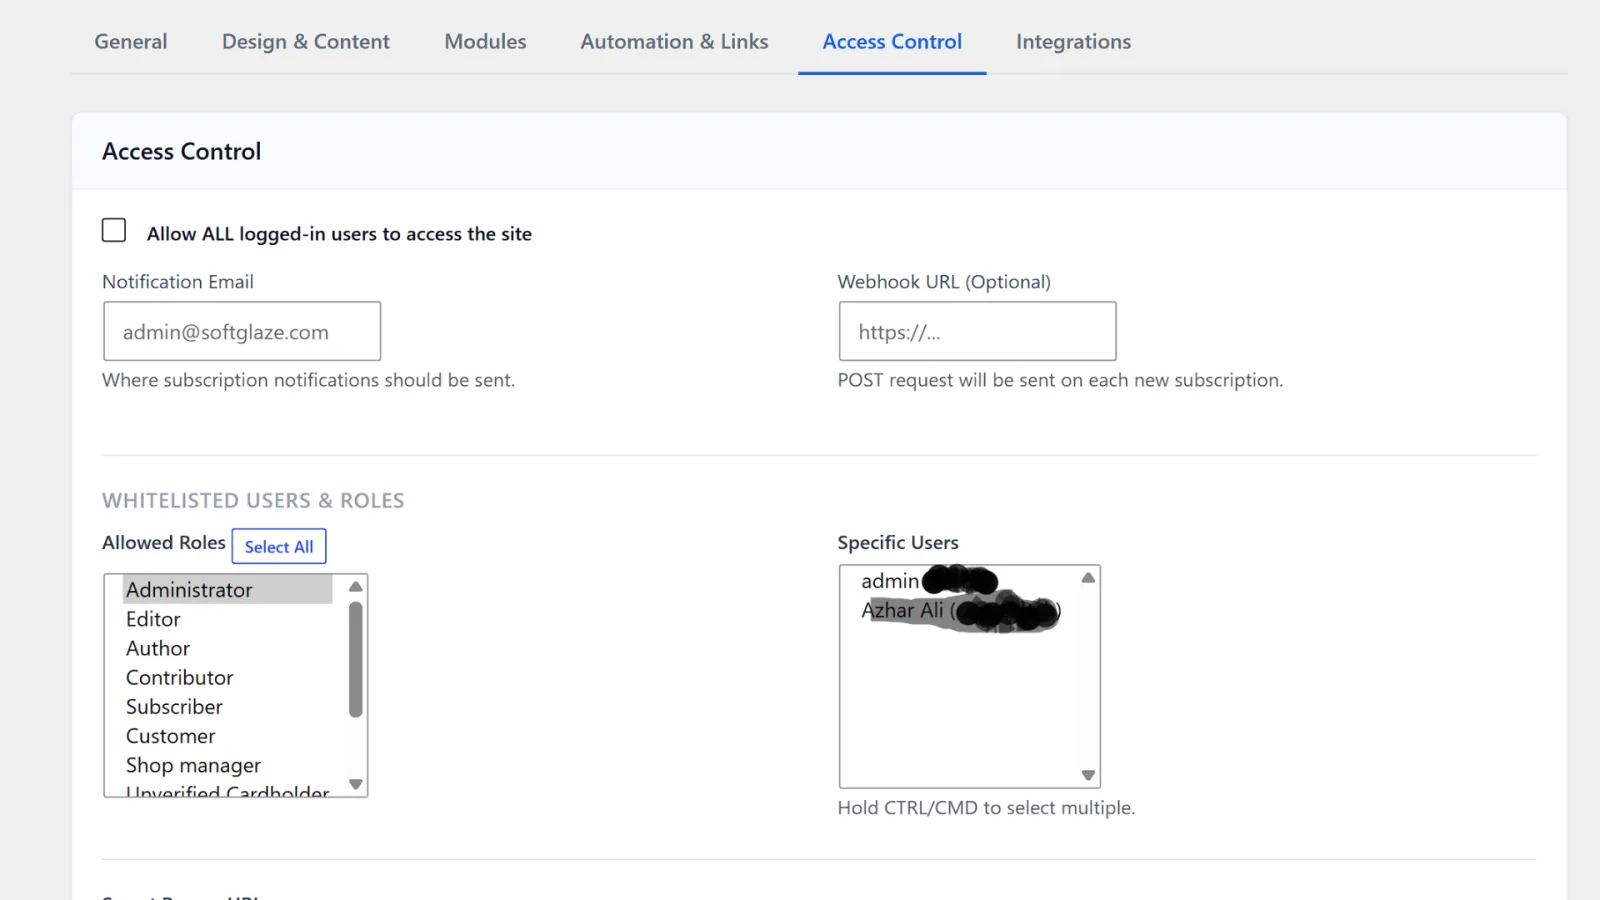Pick Customer role in list
The height and width of the screenshot is (900, 1600).
pyautogui.click(x=227, y=736)
